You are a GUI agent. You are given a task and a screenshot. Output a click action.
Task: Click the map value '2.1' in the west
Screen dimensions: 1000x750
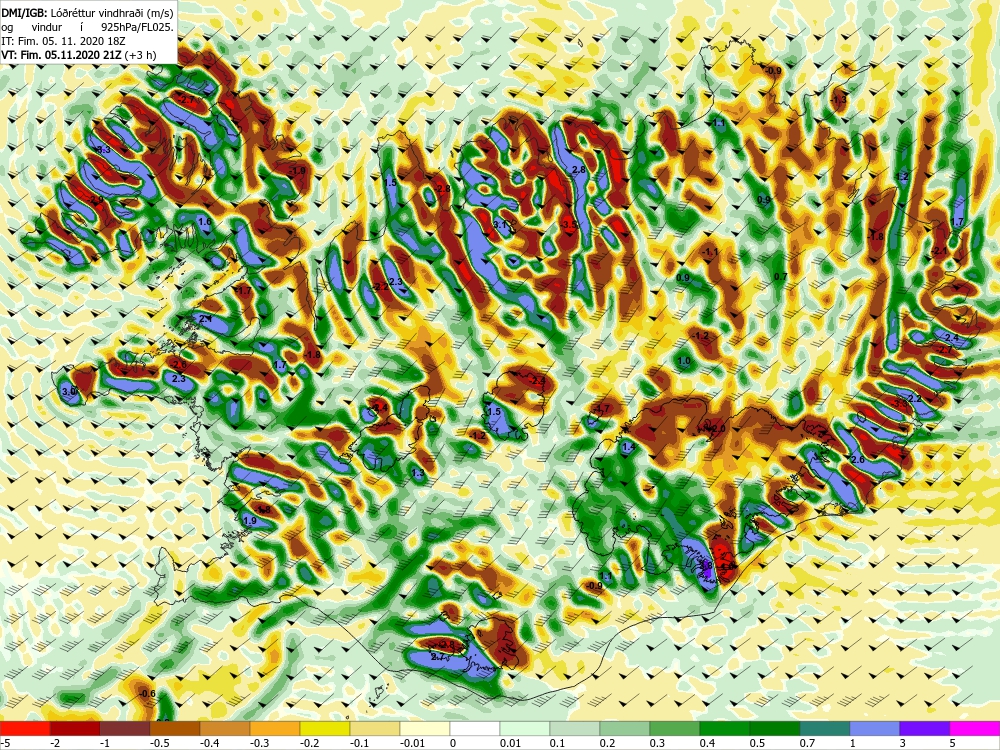pos(205,318)
